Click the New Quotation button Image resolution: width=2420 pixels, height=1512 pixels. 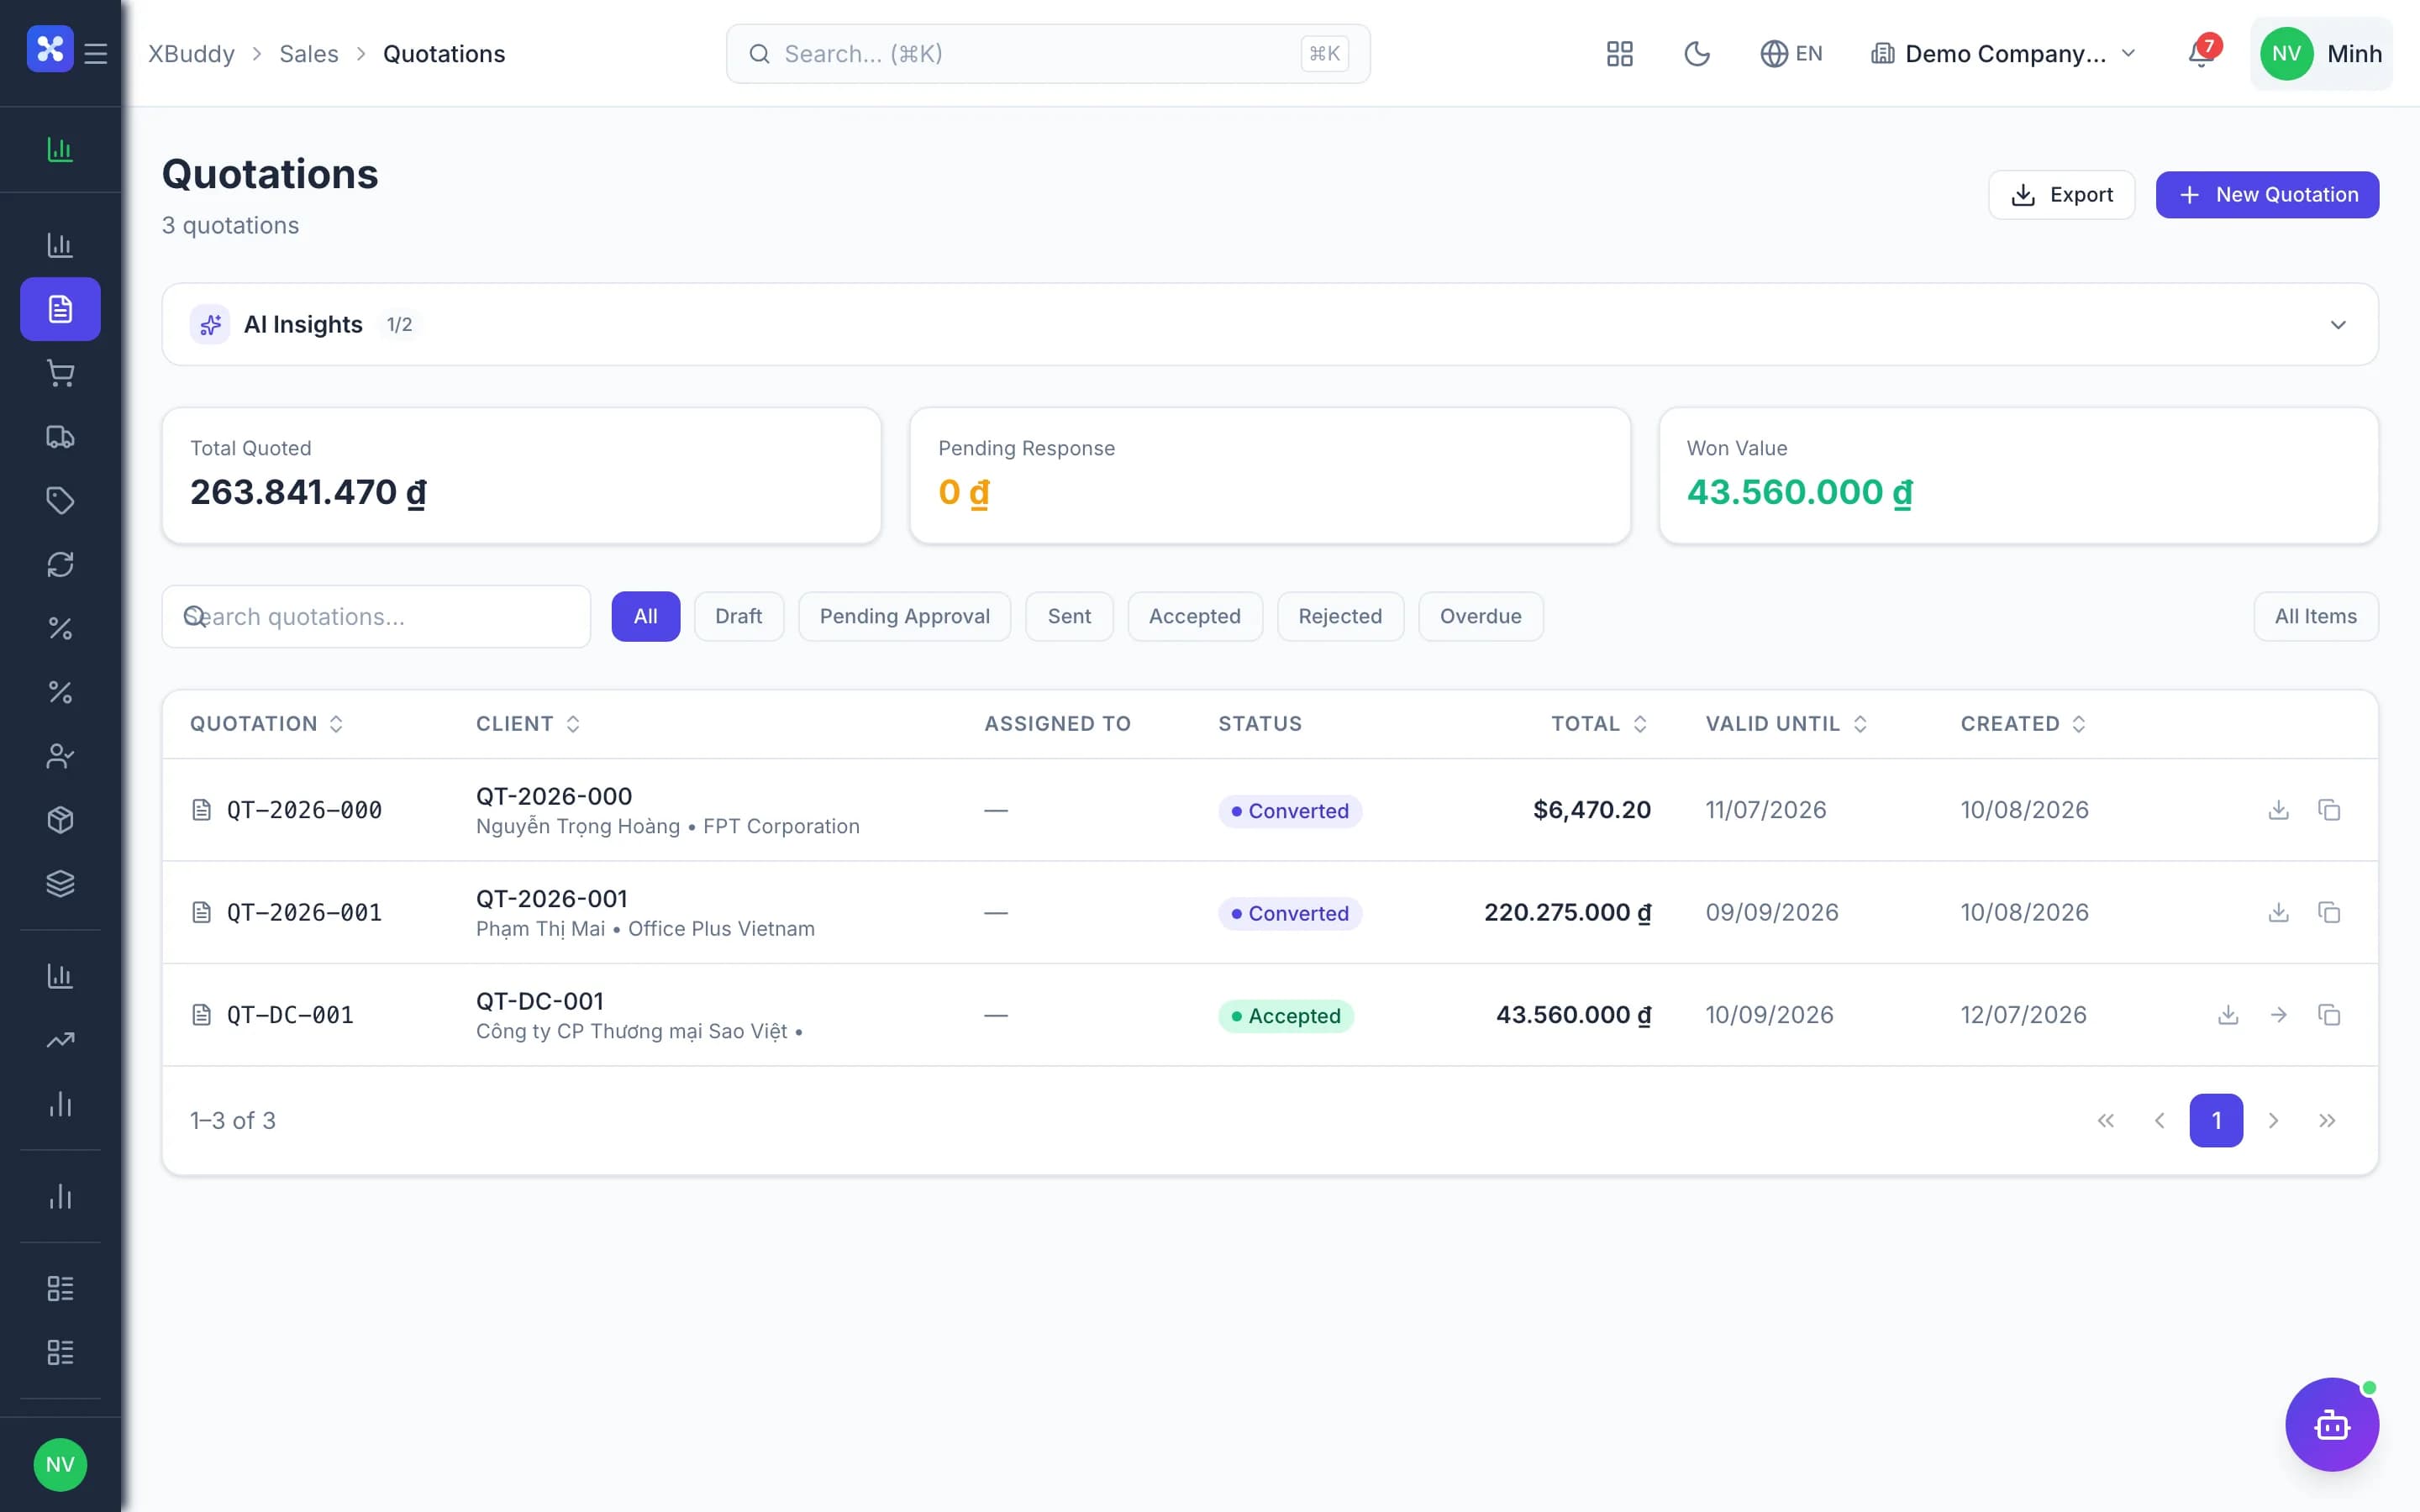pyautogui.click(x=2267, y=195)
